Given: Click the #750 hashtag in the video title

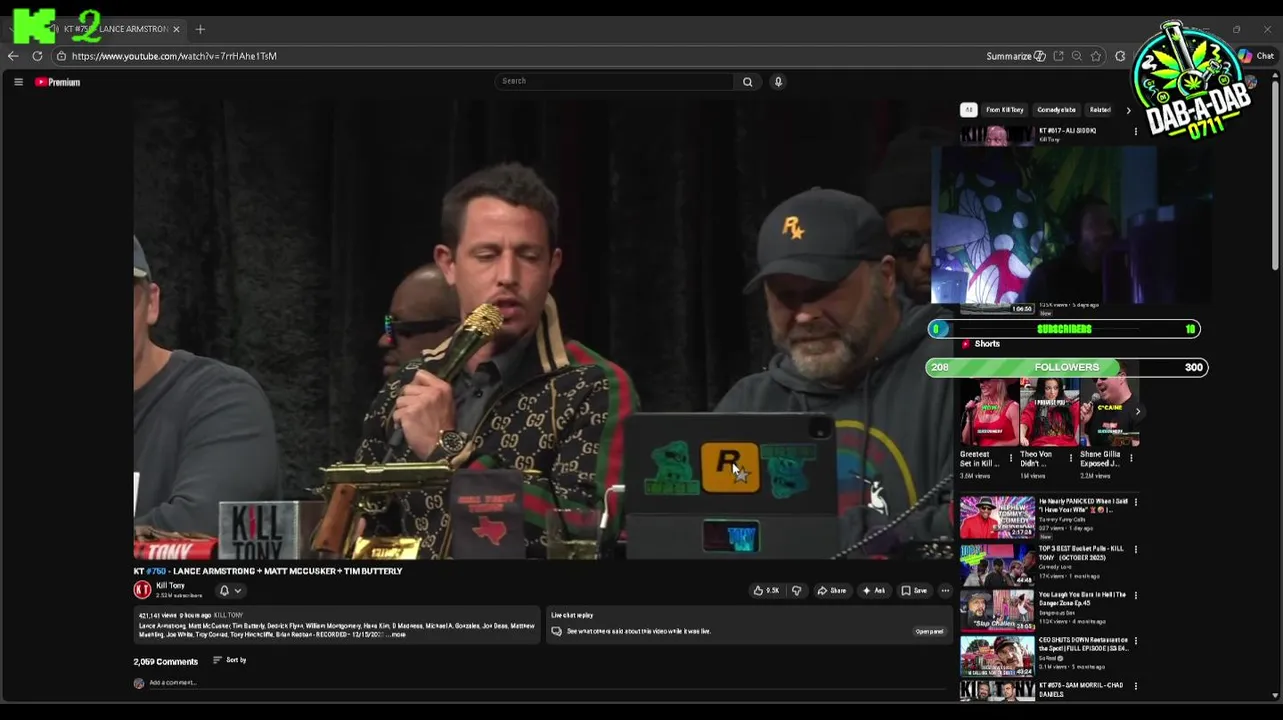Looking at the screenshot, I should coord(157,571).
